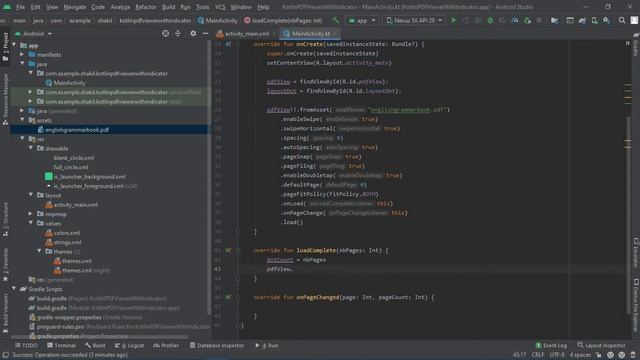Expand the manifests folder
The image size is (640, 360).
coord(22,54)
